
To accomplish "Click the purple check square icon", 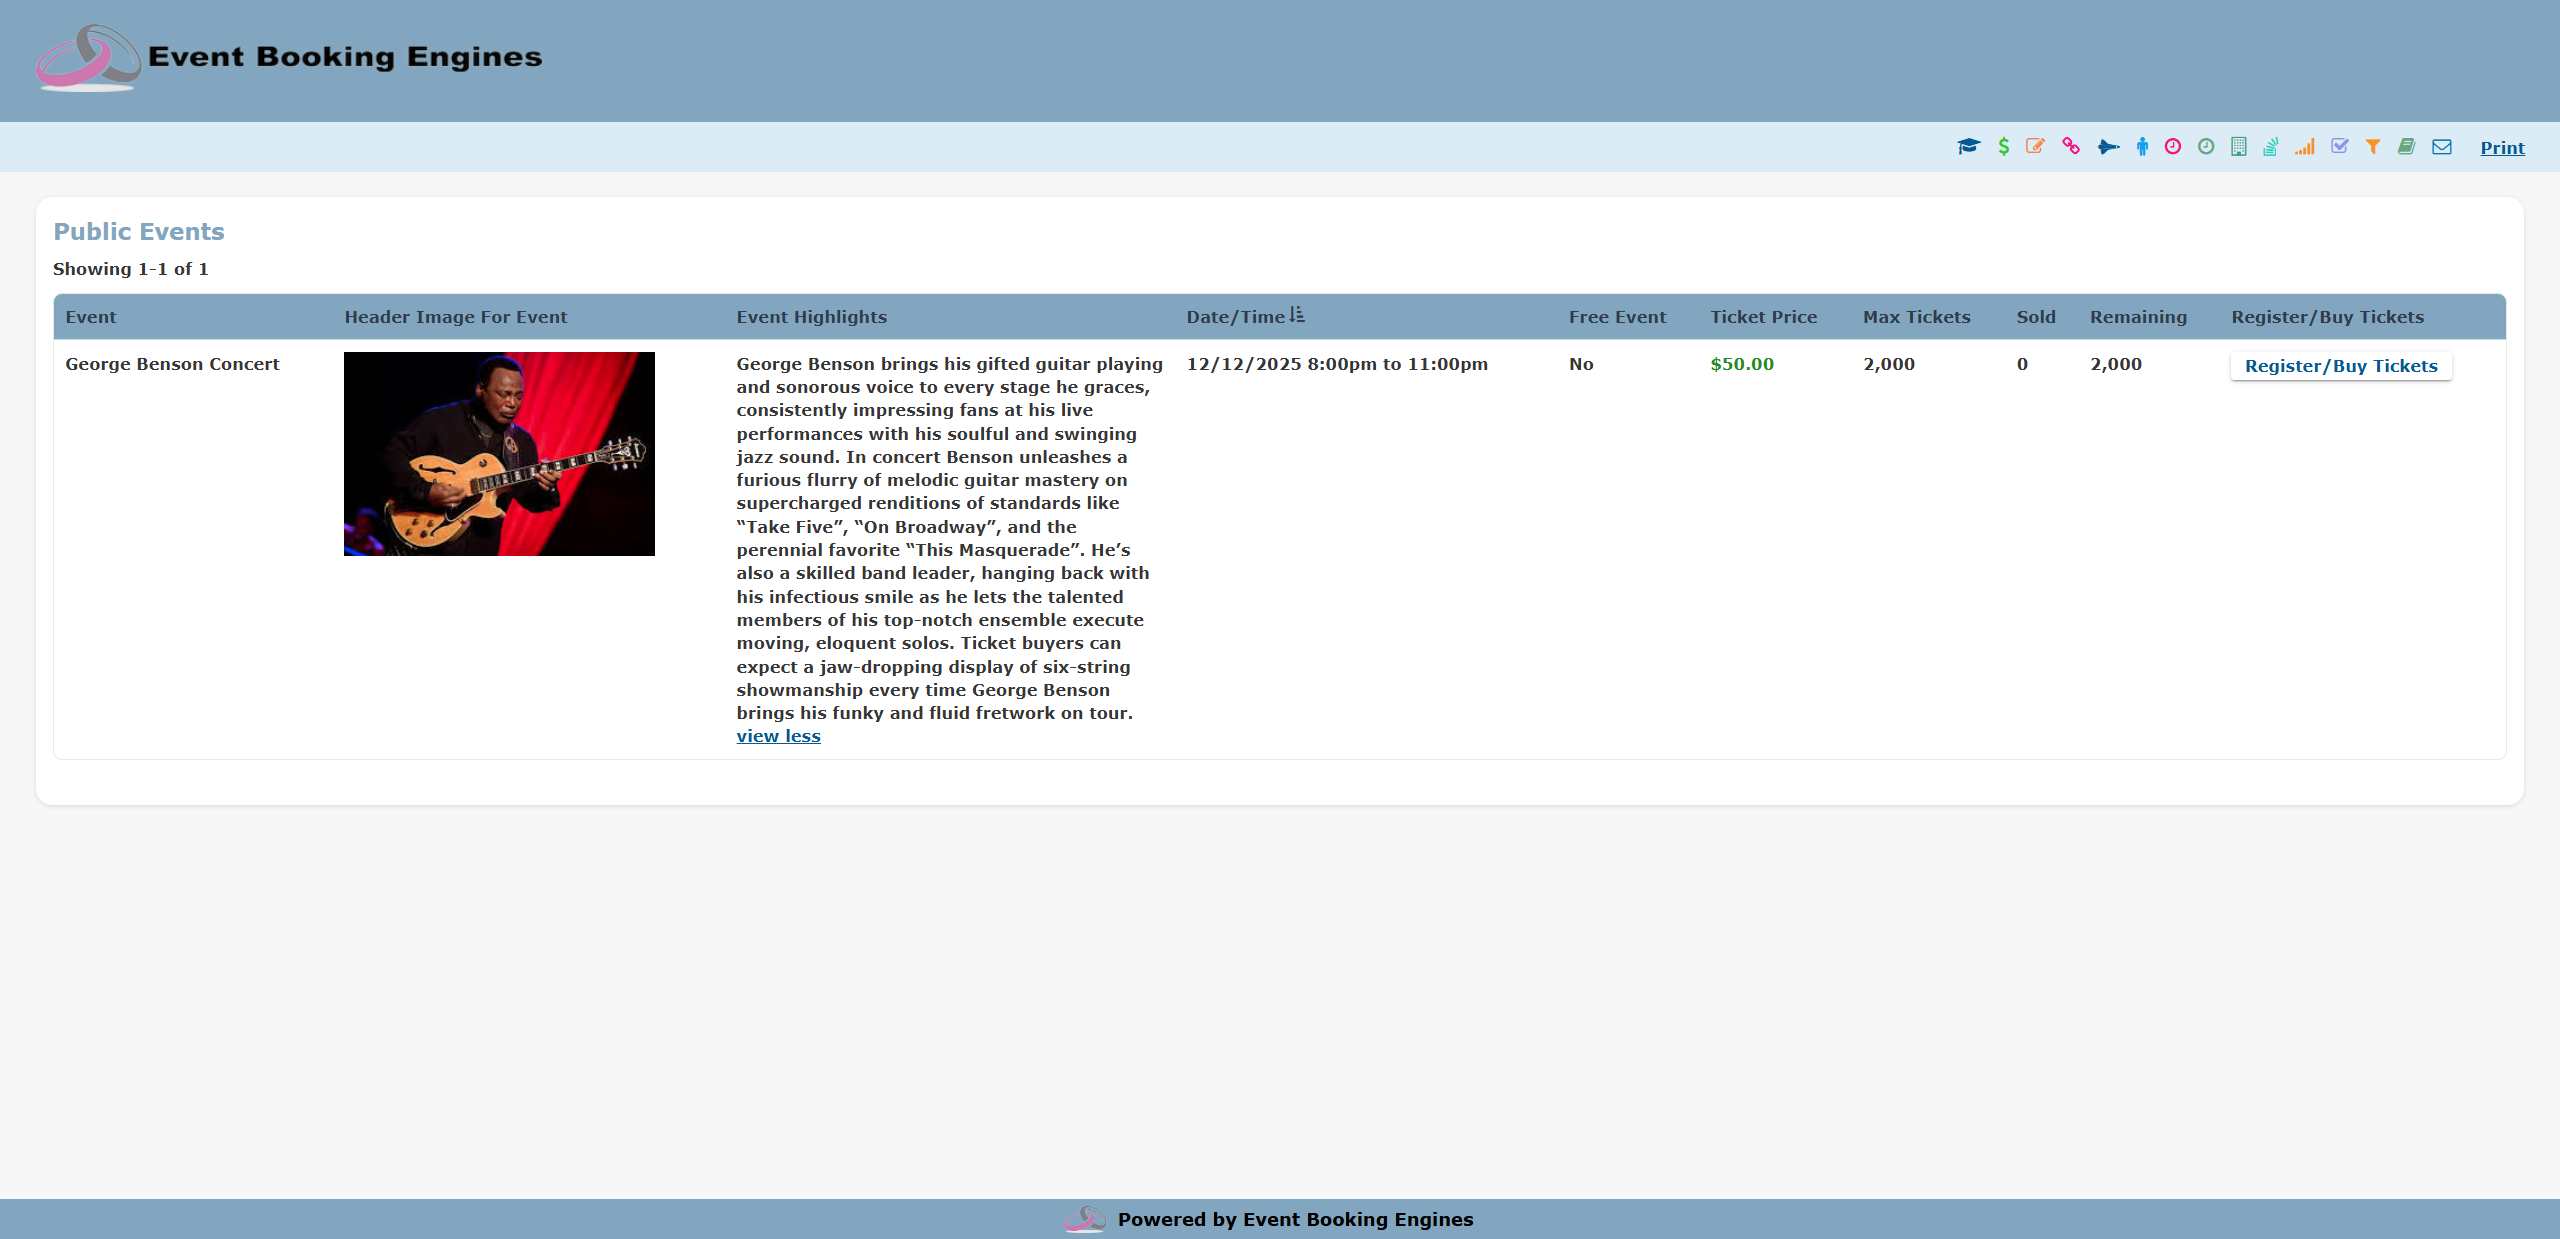I will coord(2339,147).
